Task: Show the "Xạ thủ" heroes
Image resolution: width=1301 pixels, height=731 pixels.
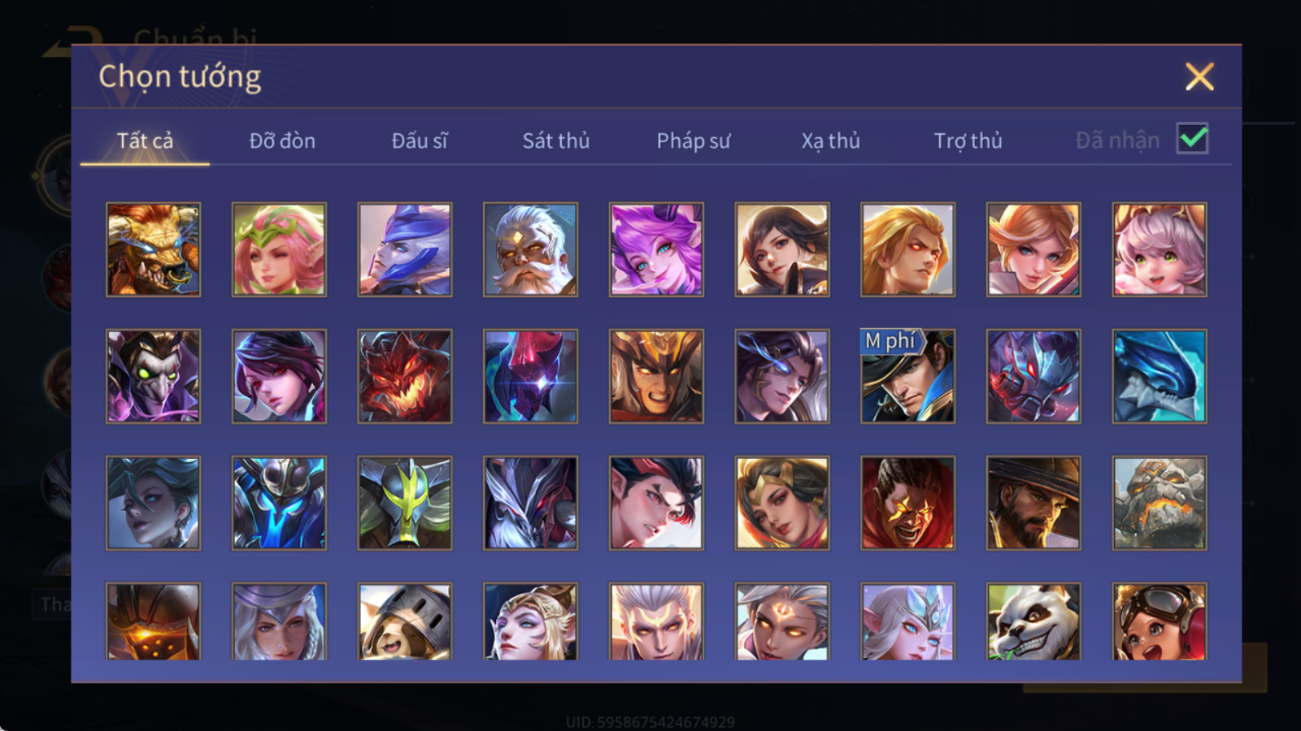Action: (830, 141)
